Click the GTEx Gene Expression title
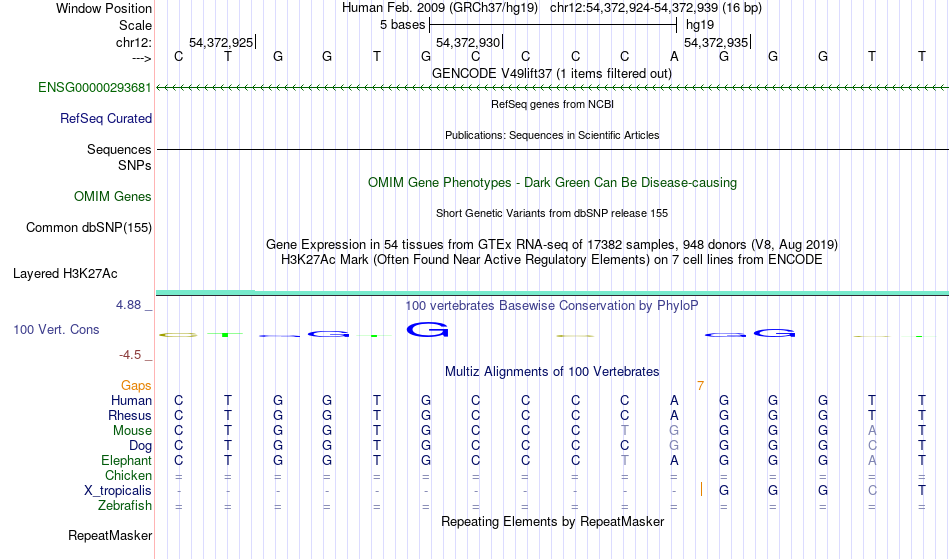The width and height of the screenshot is (950, 559). 552,245
